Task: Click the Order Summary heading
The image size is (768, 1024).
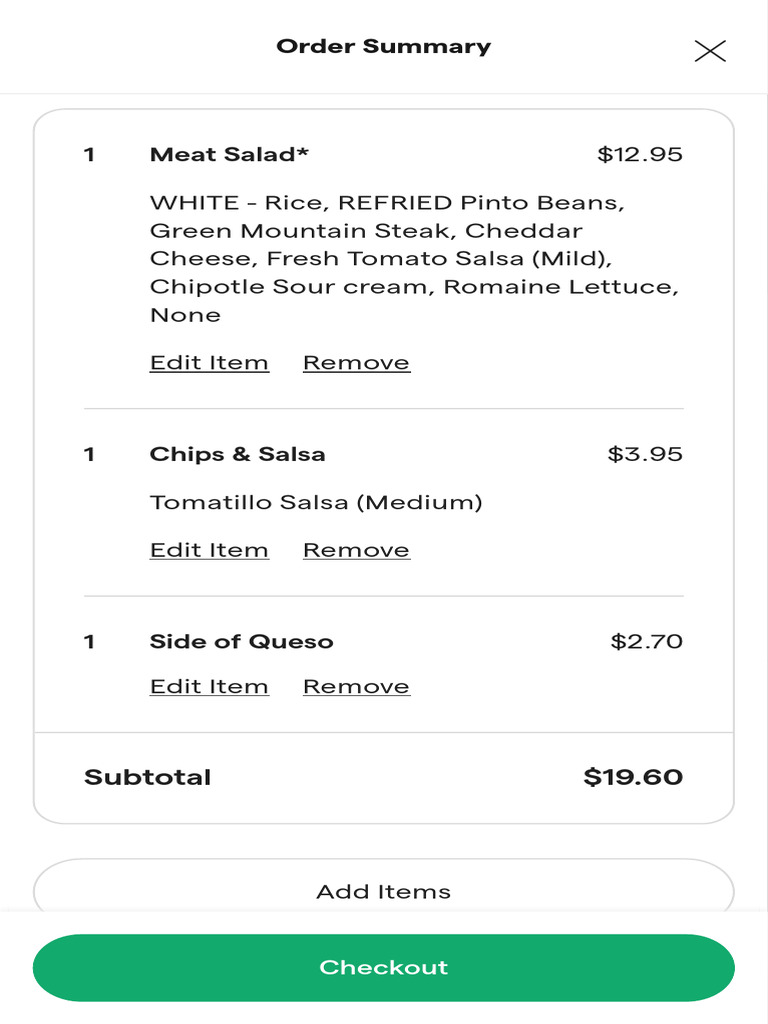Action: point(384,46)
